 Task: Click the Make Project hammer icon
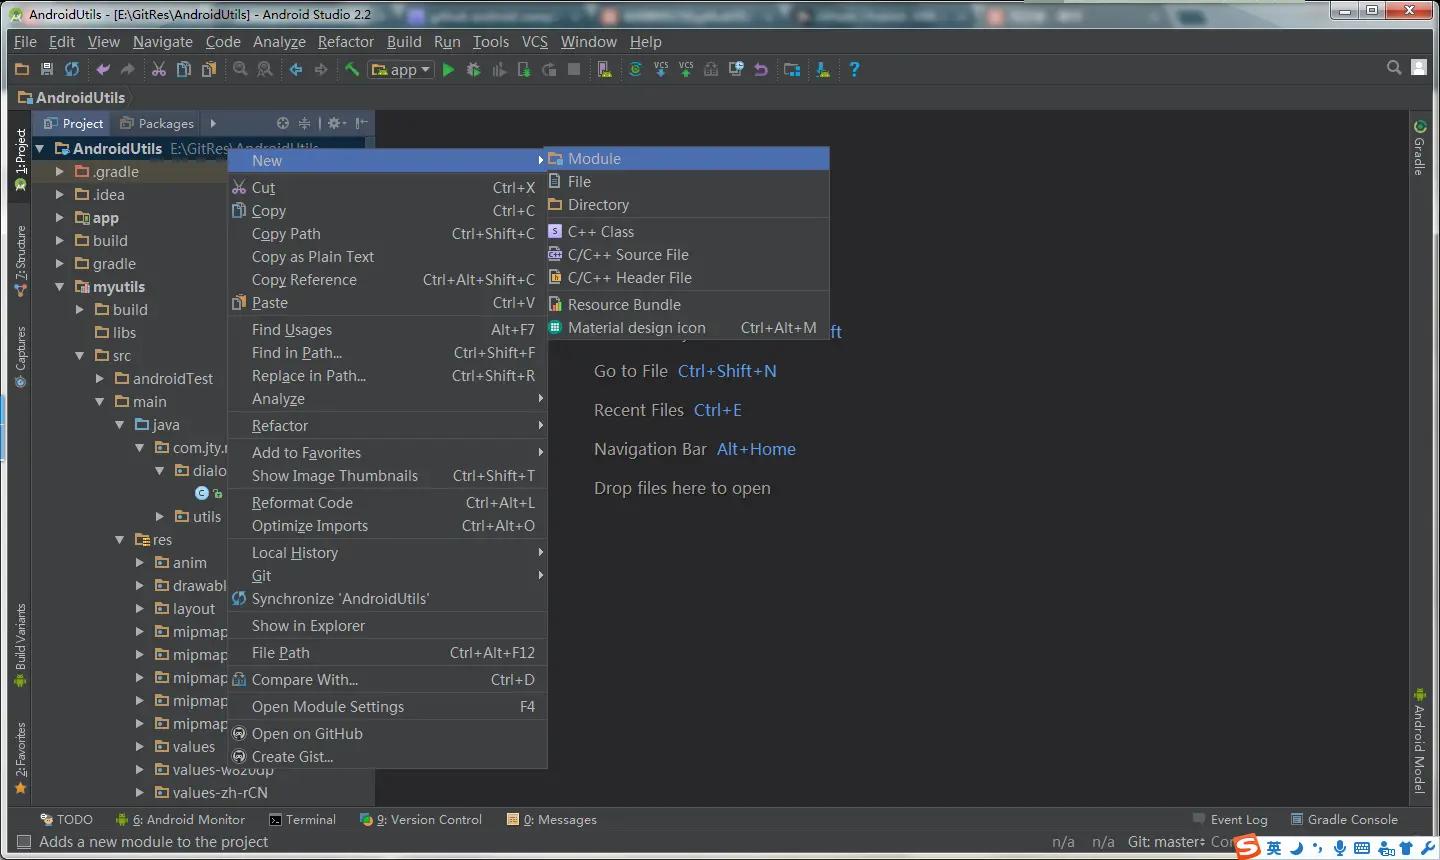click(x=352, y=69)
